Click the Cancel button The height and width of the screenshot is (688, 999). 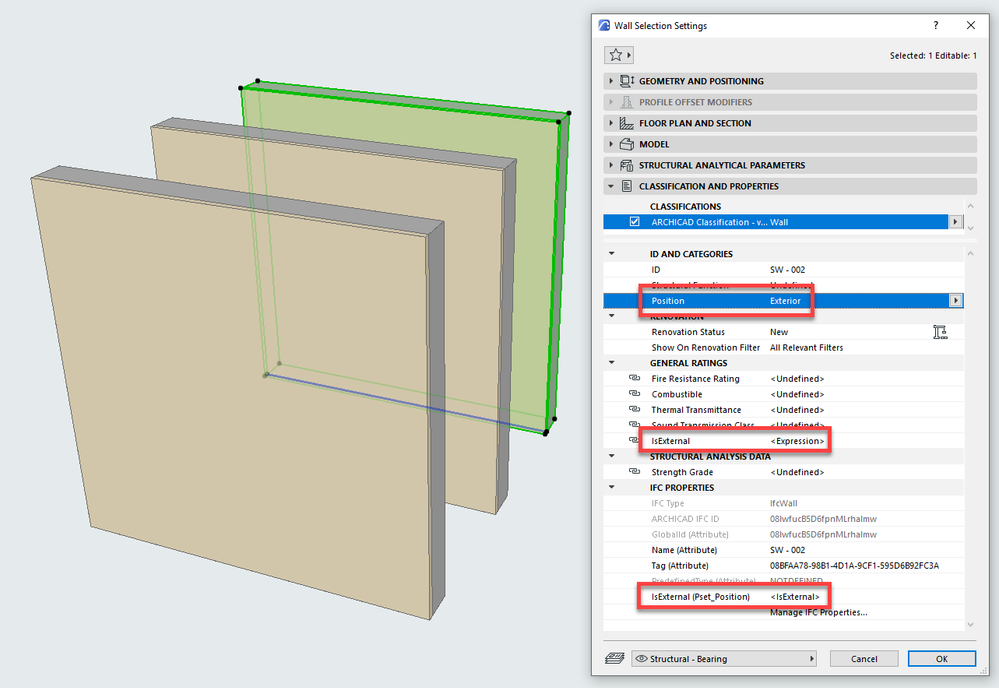point(864,659)
